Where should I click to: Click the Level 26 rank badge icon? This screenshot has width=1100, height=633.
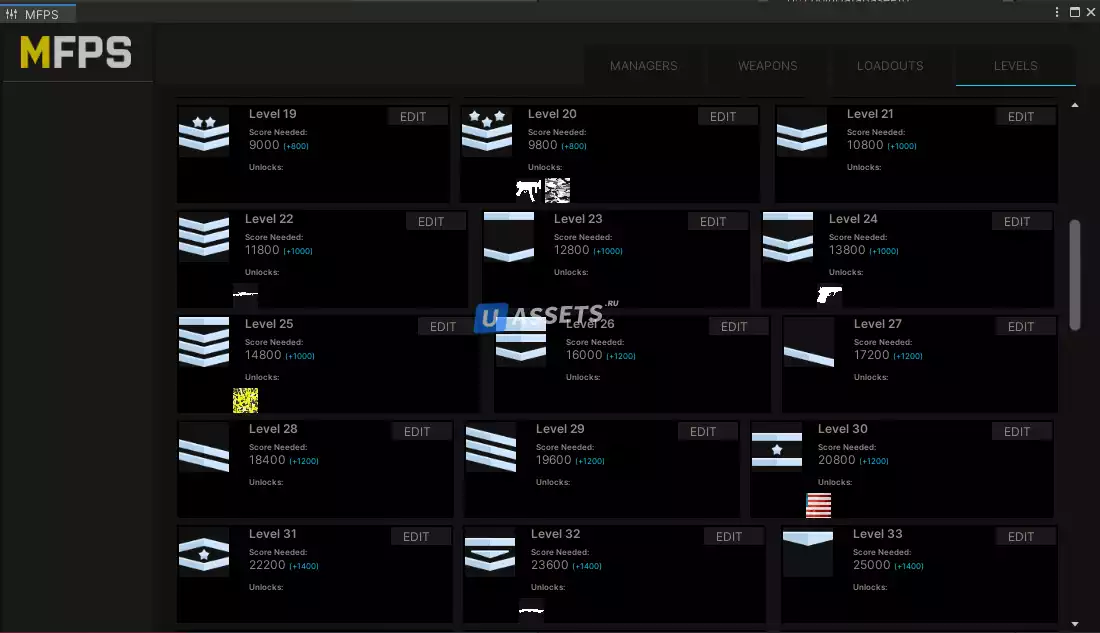(x=521, y=342)
